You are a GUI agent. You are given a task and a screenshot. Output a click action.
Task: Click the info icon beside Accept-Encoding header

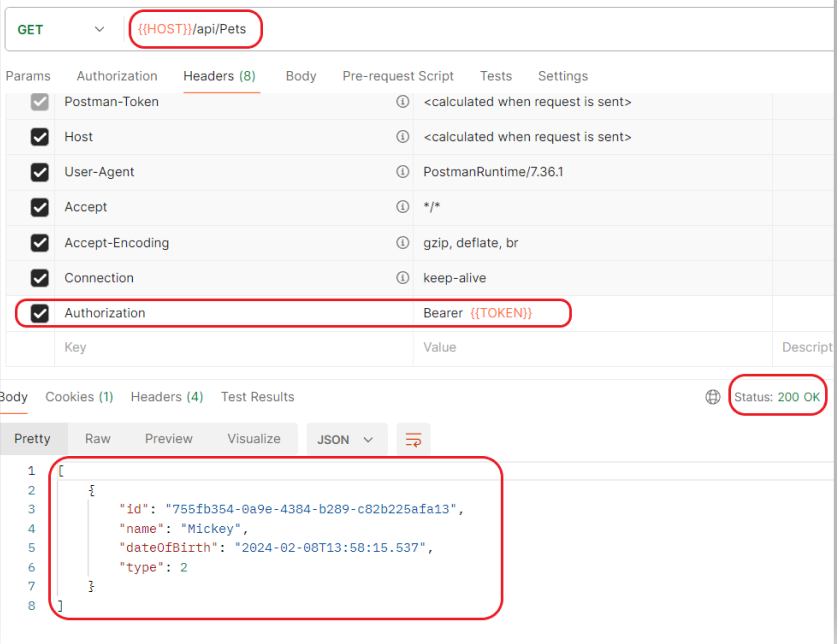click(403, 243)
